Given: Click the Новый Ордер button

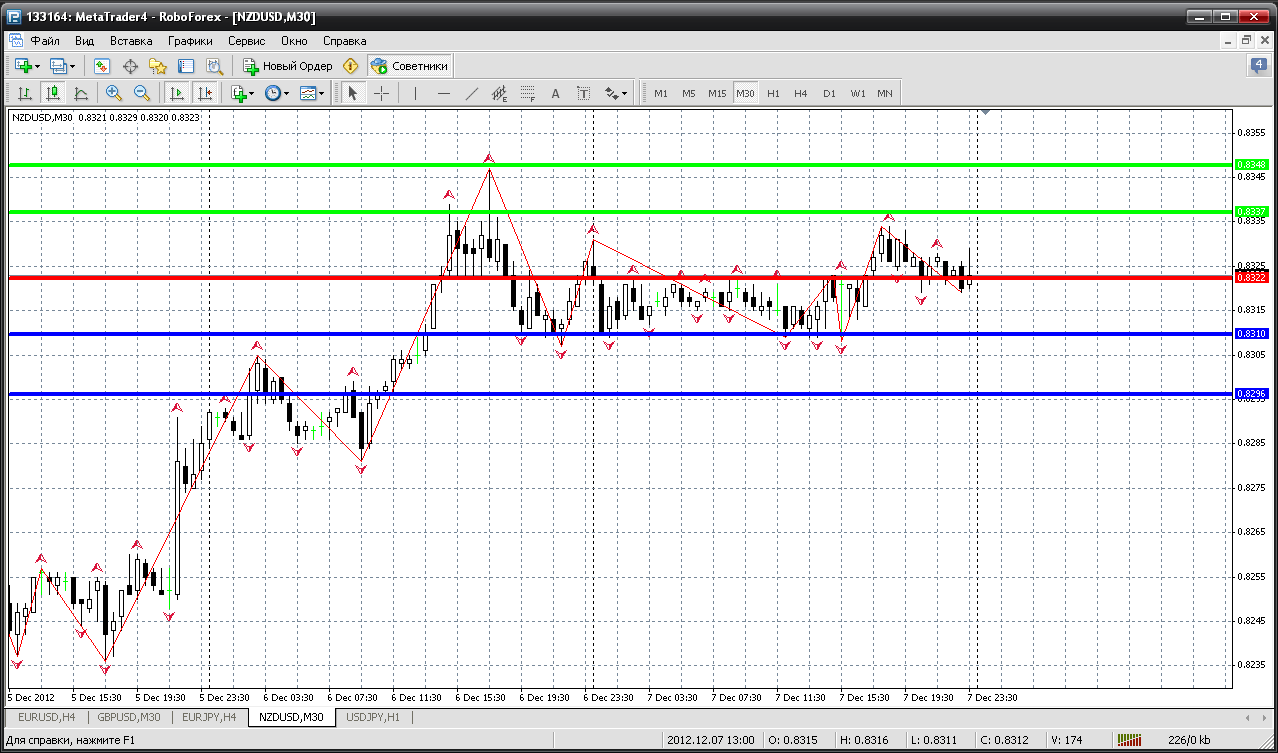Looking at the screenshot, I should (288, 66).
